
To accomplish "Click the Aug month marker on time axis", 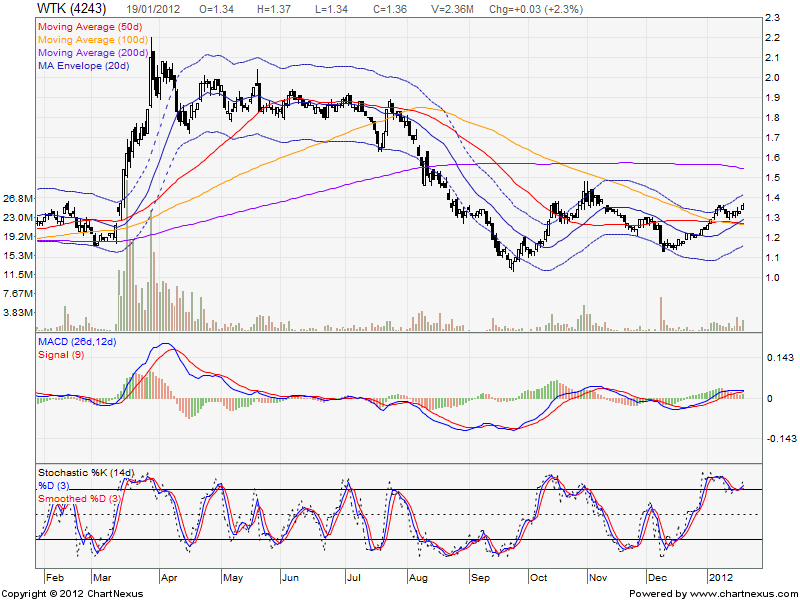I will point(418,577).
